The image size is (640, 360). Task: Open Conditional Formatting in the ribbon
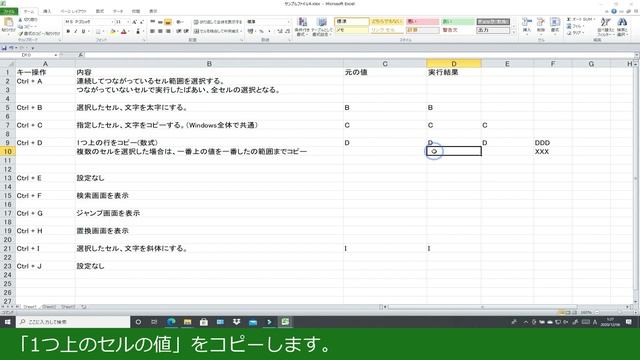tap(302, 27)
